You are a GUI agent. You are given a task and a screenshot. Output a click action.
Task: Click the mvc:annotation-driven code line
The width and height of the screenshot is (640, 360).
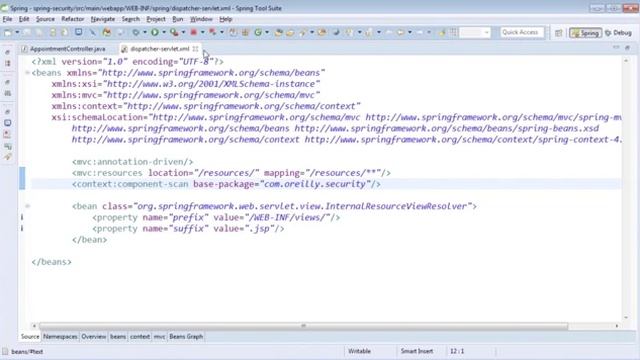133,162
